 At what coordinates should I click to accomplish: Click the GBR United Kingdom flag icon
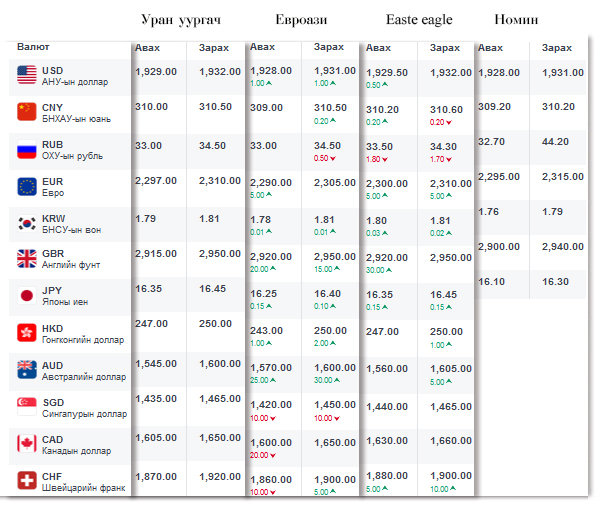pyautogui.click(x=27, y=259)
